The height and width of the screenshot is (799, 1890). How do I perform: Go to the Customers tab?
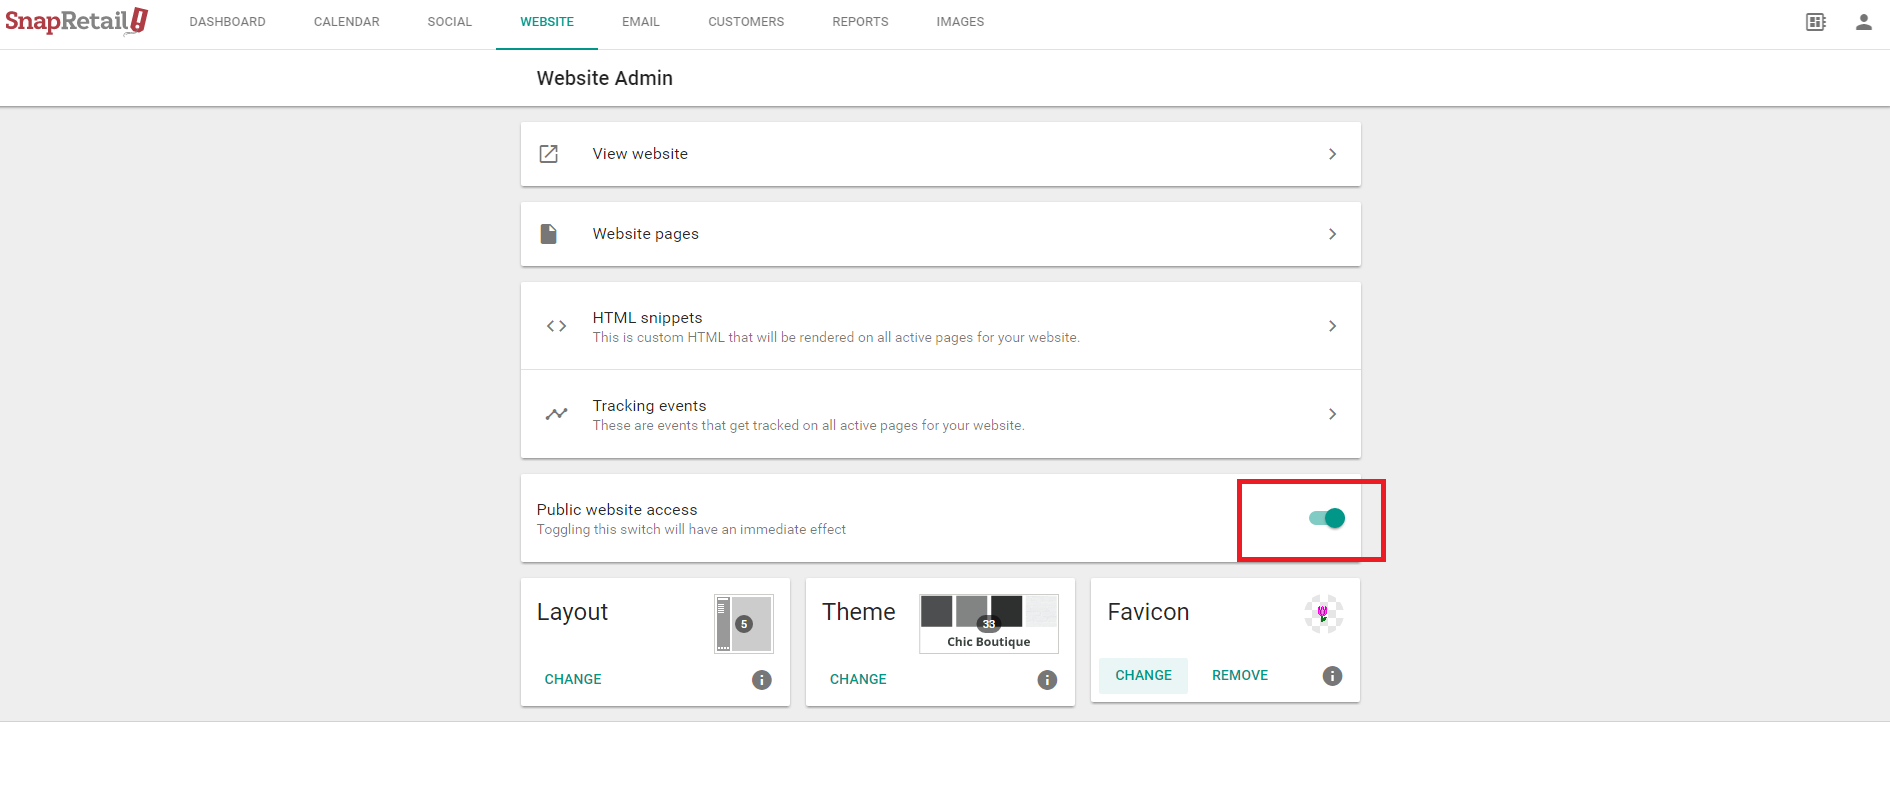[746, 22]
